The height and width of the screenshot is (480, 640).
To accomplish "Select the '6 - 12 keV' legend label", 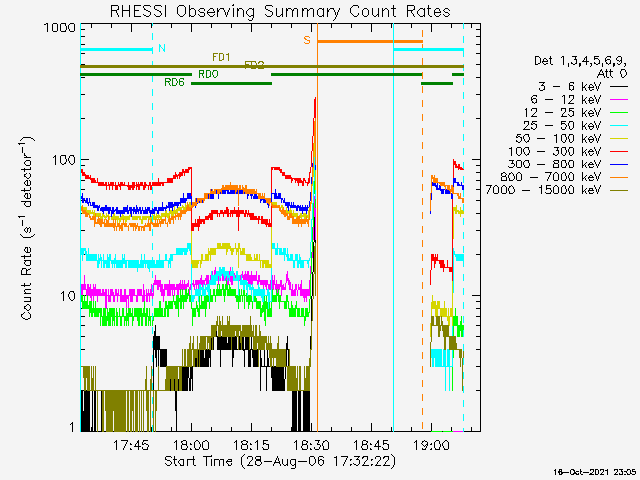I will (x=566, y=100).
